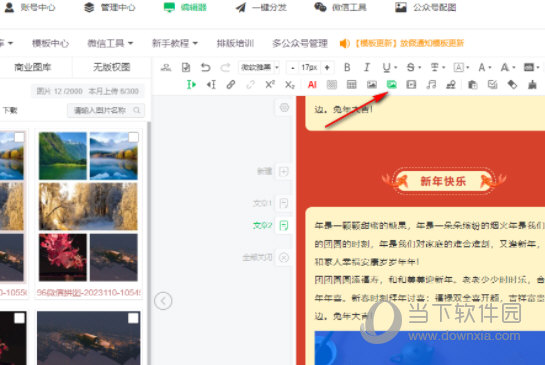Screen dimensions: 545x365
Task: Click the insert table icon
Action: pyautogui.click(x=352, y=84)
